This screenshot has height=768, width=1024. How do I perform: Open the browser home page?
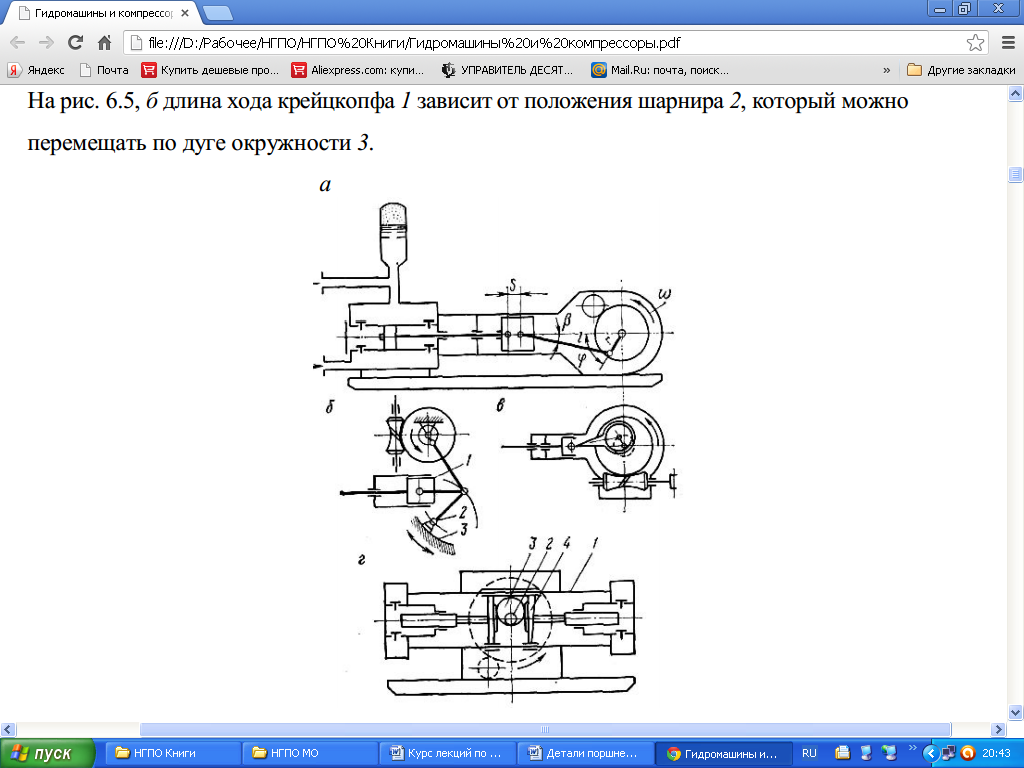point(104,43)
